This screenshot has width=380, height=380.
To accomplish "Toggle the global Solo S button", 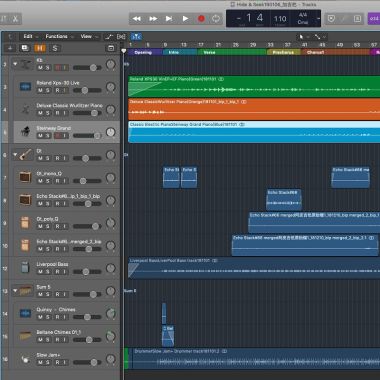I will tap(55, 48).
